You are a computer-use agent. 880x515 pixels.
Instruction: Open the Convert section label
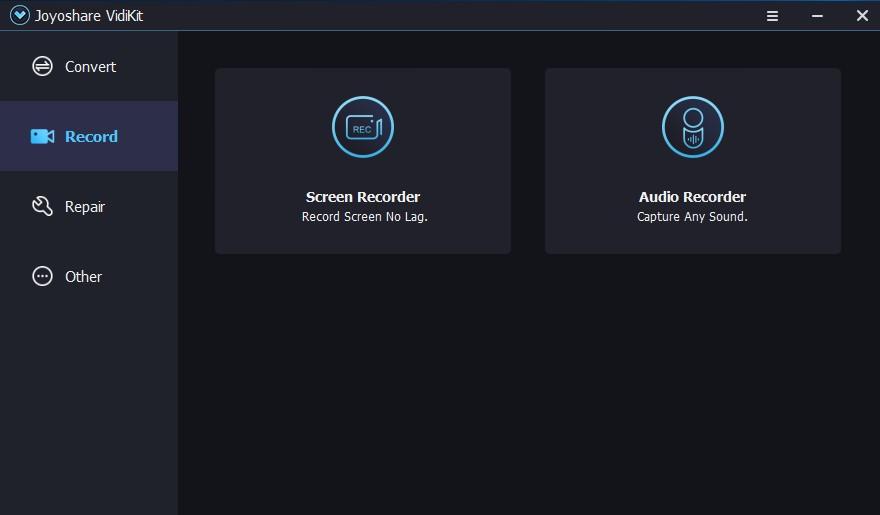pyautogui.click(x=90, y=67)
